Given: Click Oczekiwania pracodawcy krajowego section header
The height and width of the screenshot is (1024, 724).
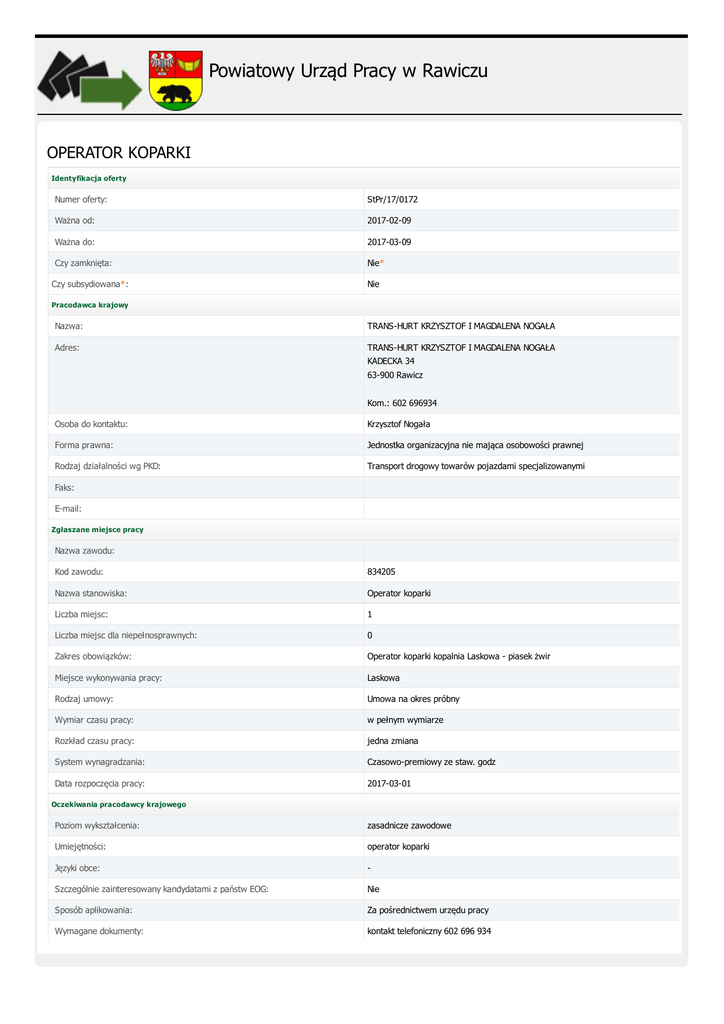Looking at the screenshot, I should point(118,804).
